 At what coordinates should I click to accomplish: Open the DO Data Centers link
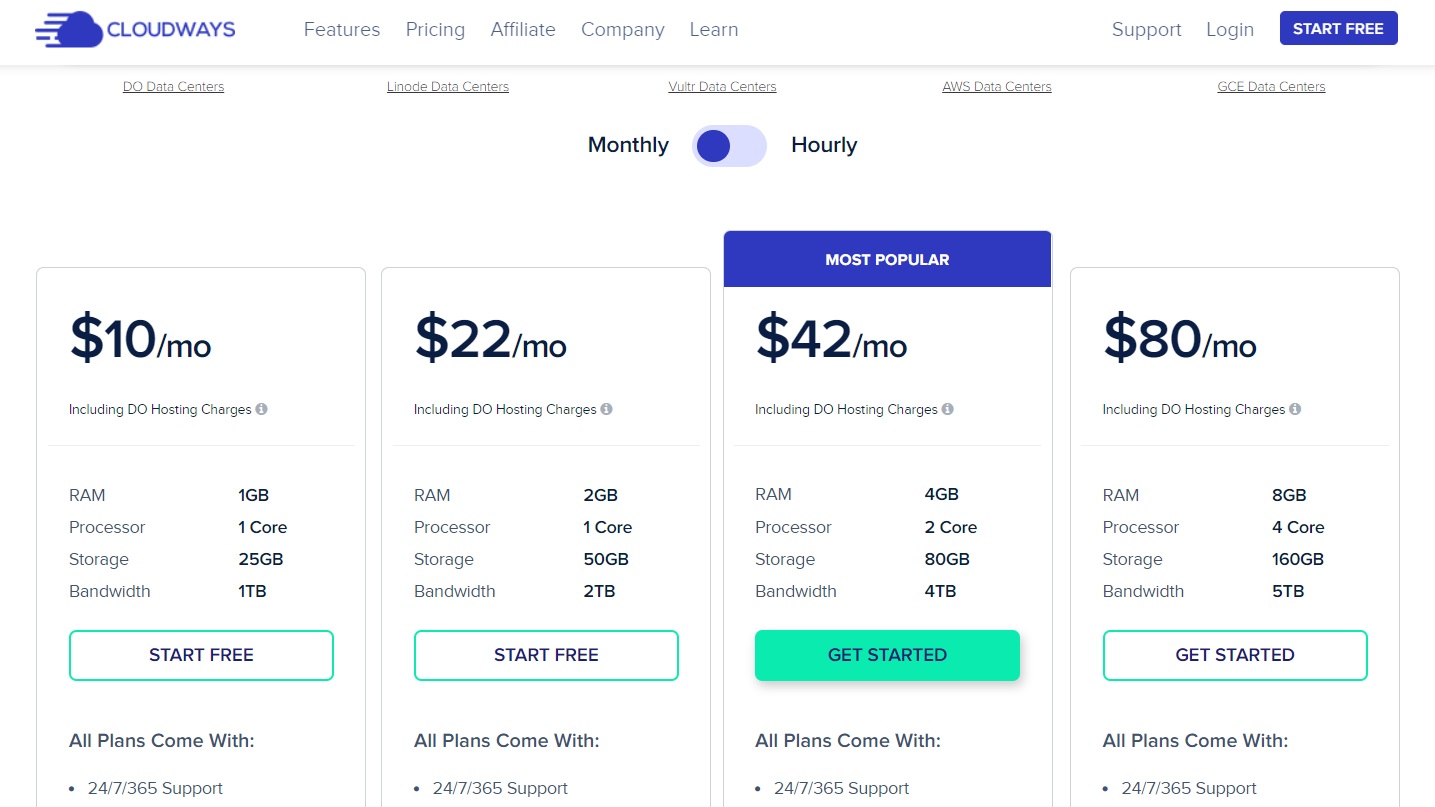173,87
